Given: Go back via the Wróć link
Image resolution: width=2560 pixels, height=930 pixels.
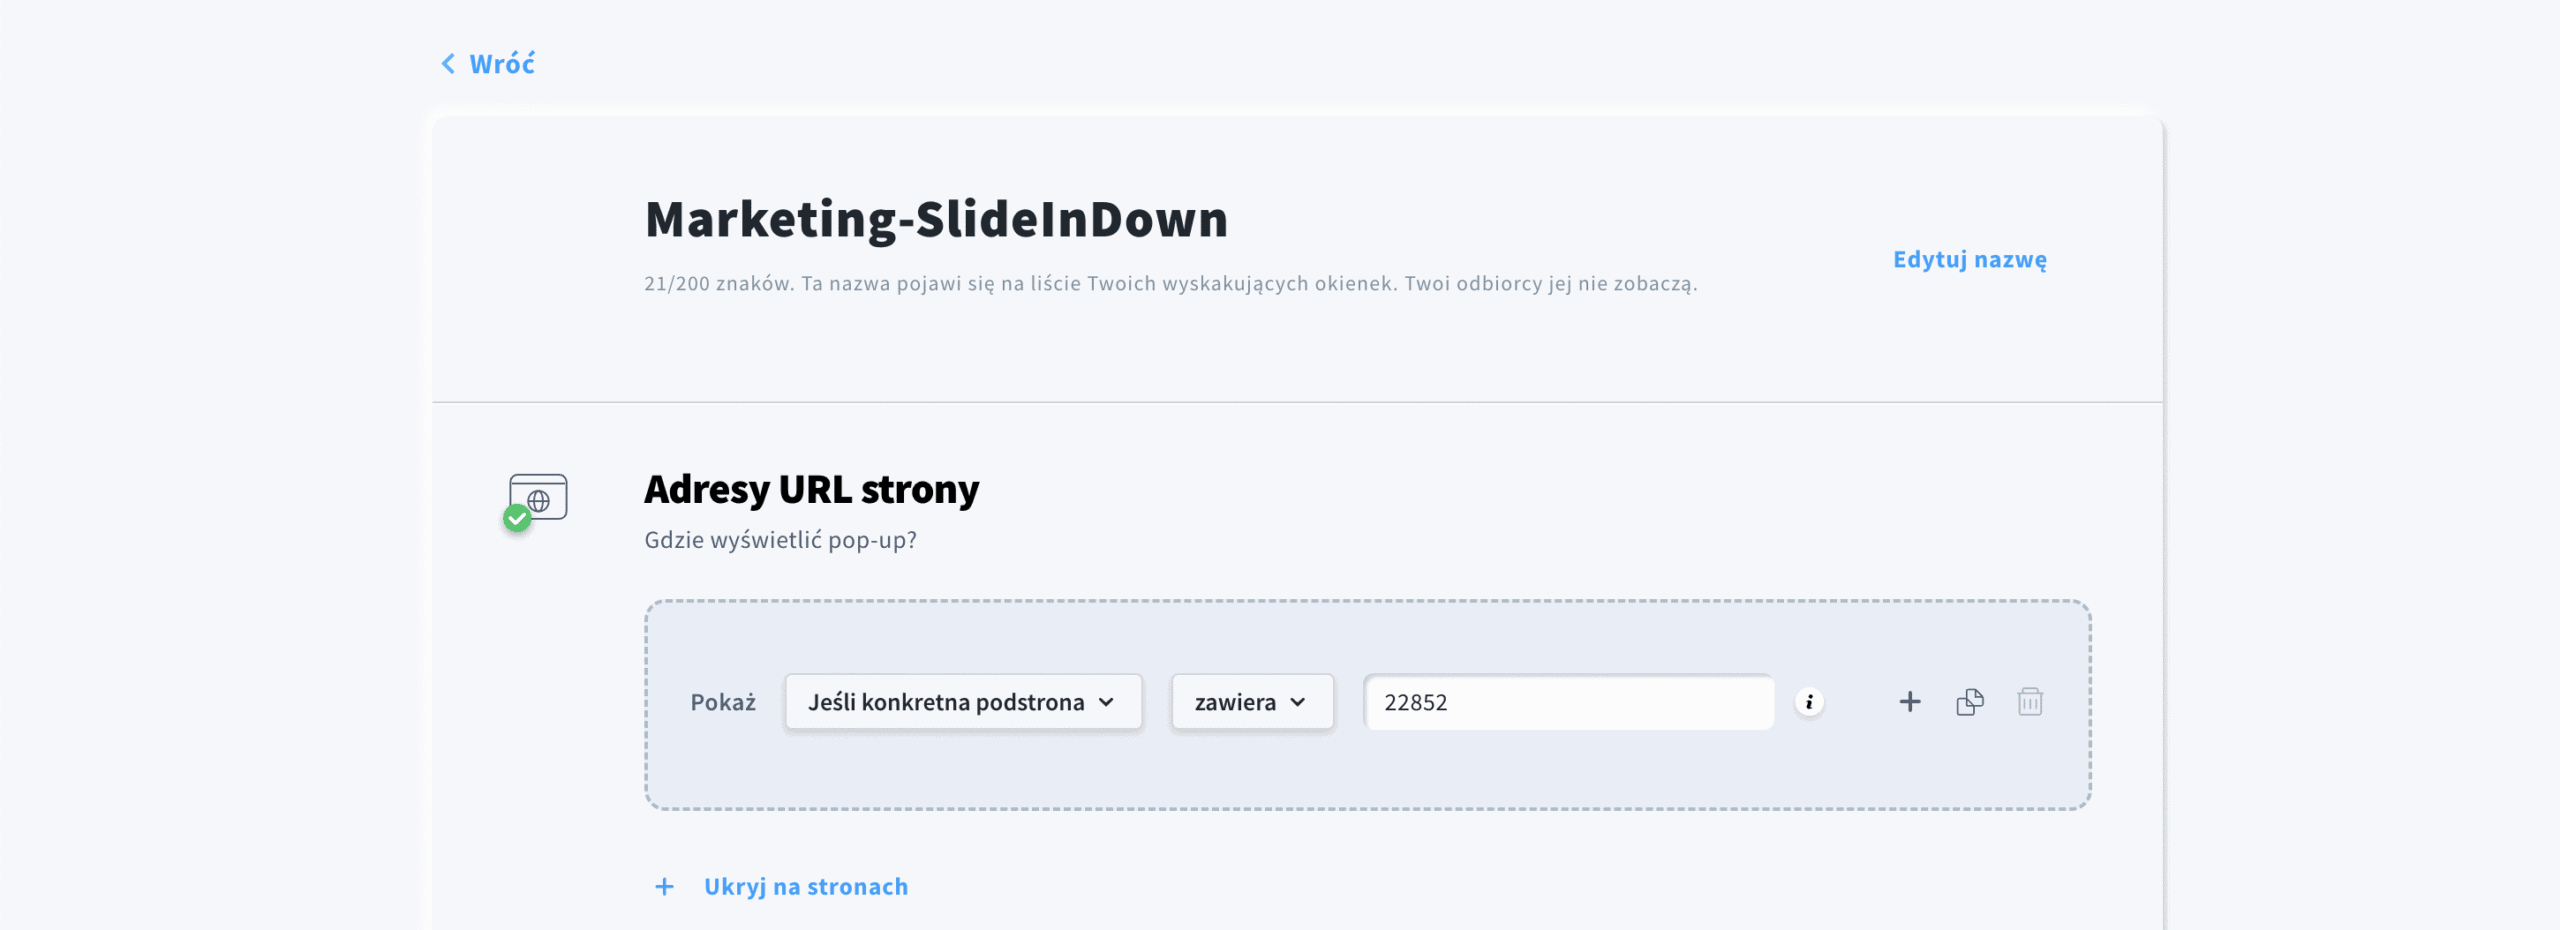Looking at the screenshot, I should click(502, 64).
